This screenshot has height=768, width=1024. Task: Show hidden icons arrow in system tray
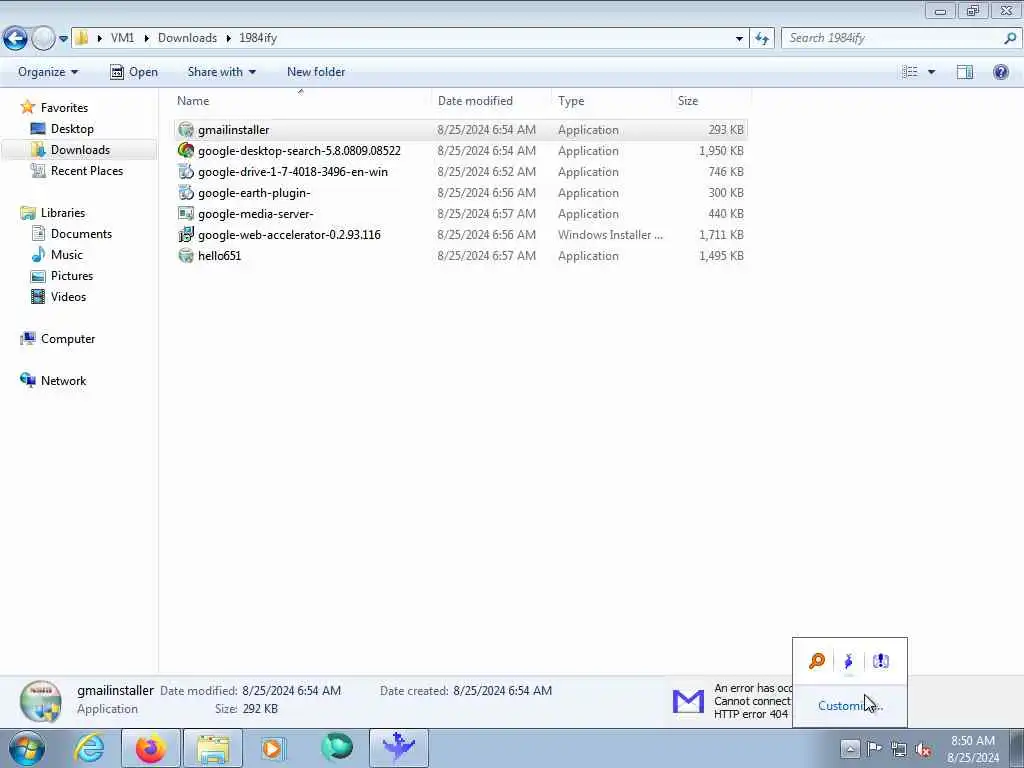[x=850, y=748]
